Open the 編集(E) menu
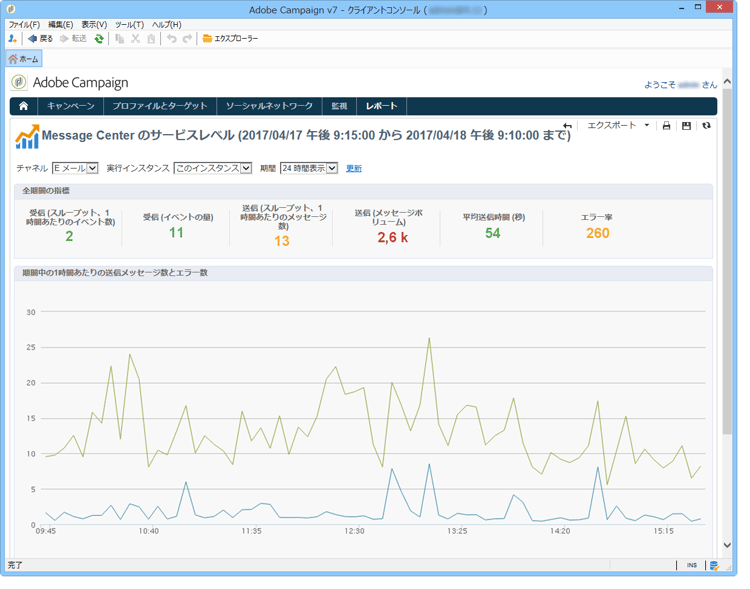The width and height of the screenshot is (750, 589). click(62, 25)
